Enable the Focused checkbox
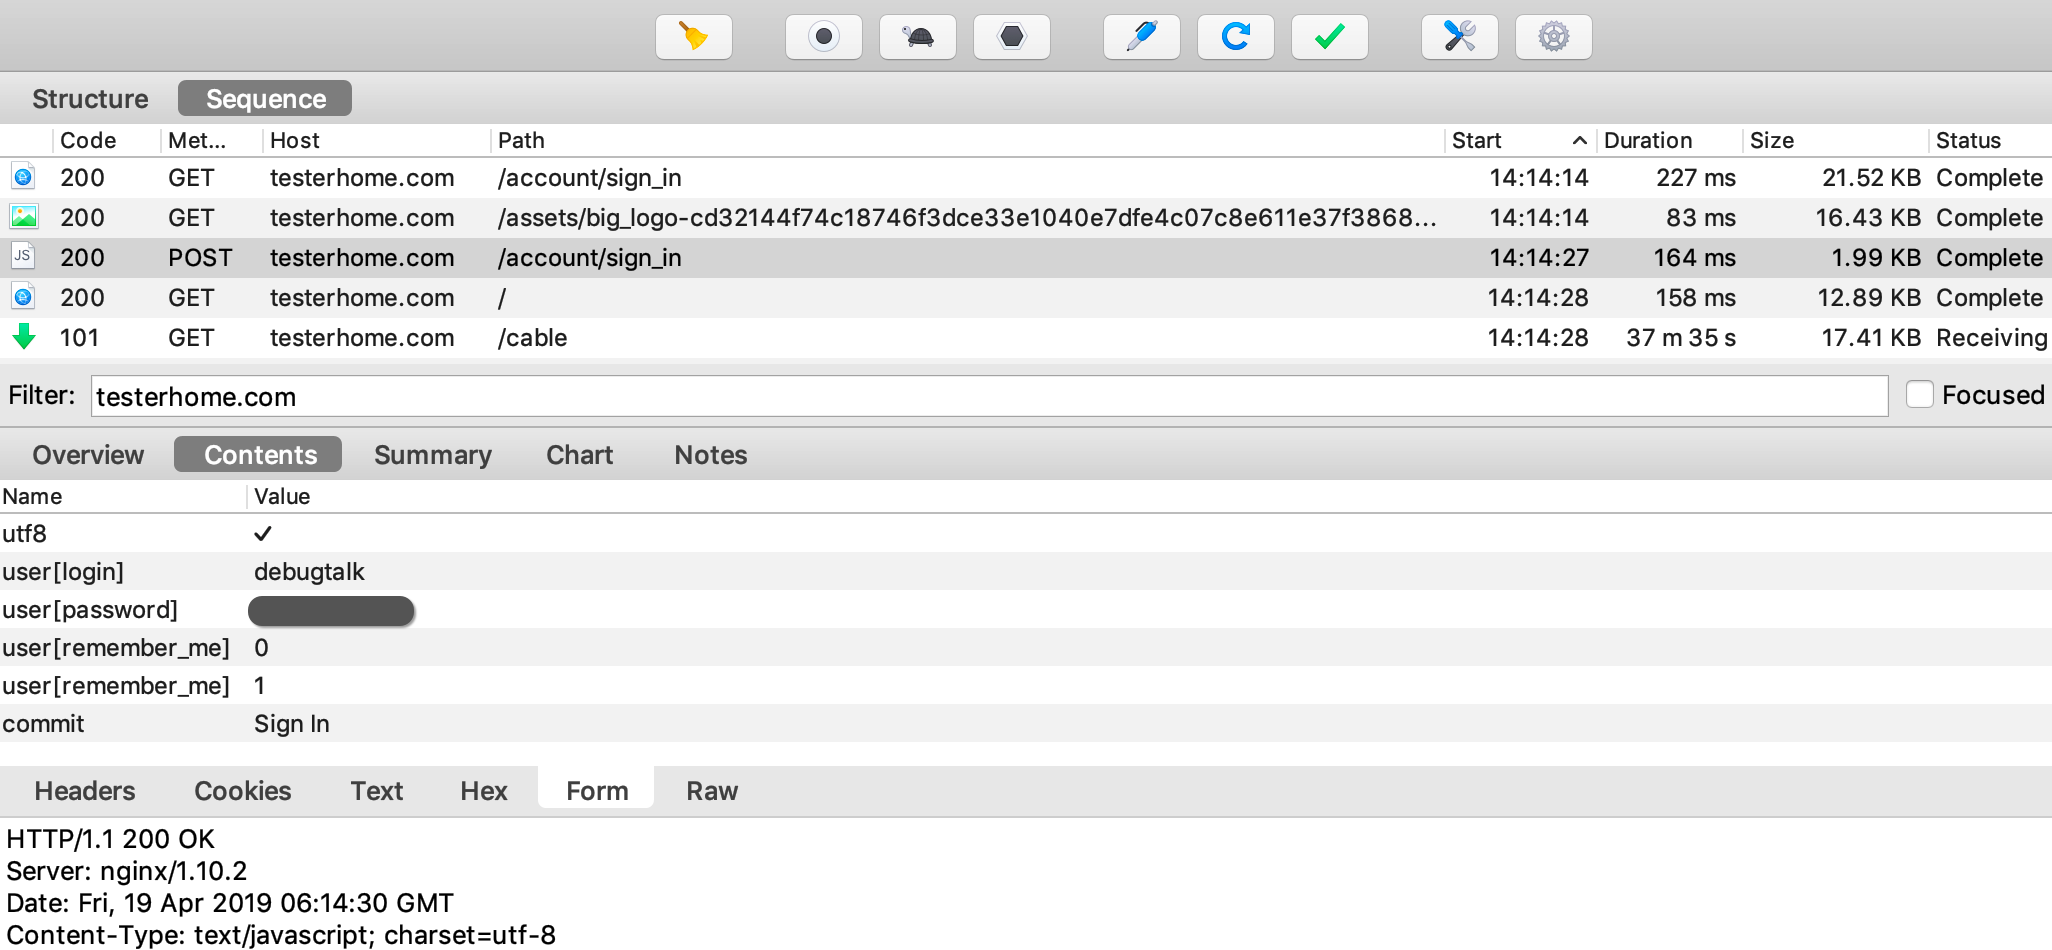Viewport: 2052px width, 950px height. (1919, 395)
